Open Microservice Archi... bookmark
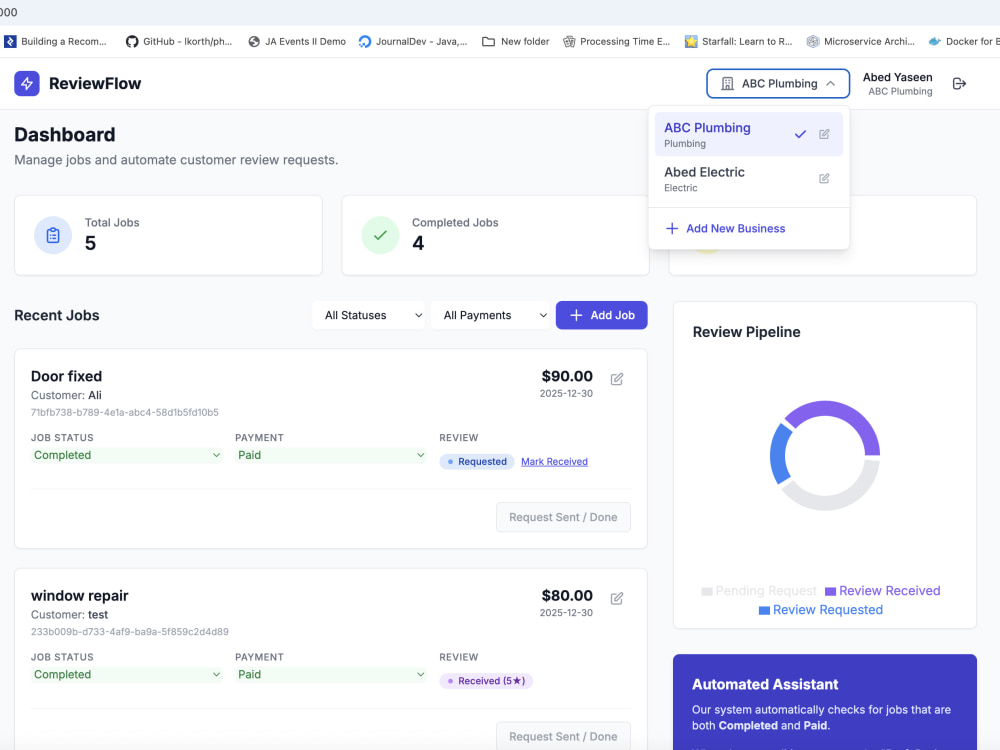The width and height of the screenshot is (1000, 750). [860, 41]
